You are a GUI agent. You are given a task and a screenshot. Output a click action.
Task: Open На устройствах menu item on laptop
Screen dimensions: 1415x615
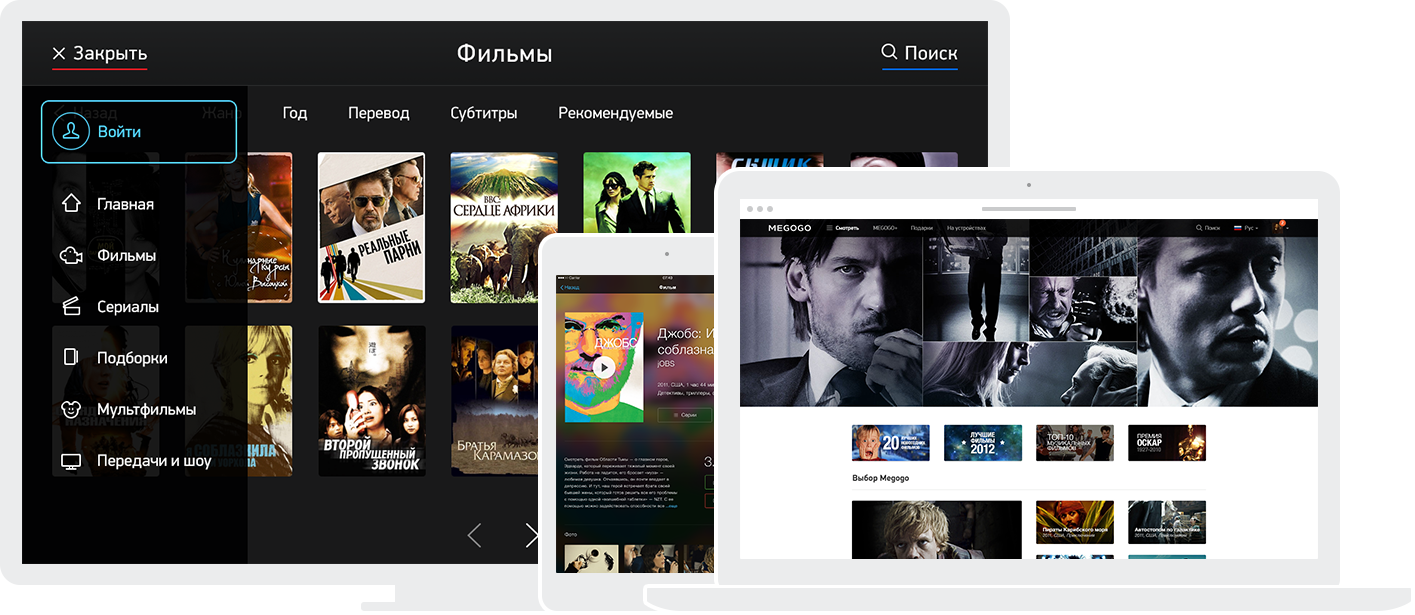966,228
